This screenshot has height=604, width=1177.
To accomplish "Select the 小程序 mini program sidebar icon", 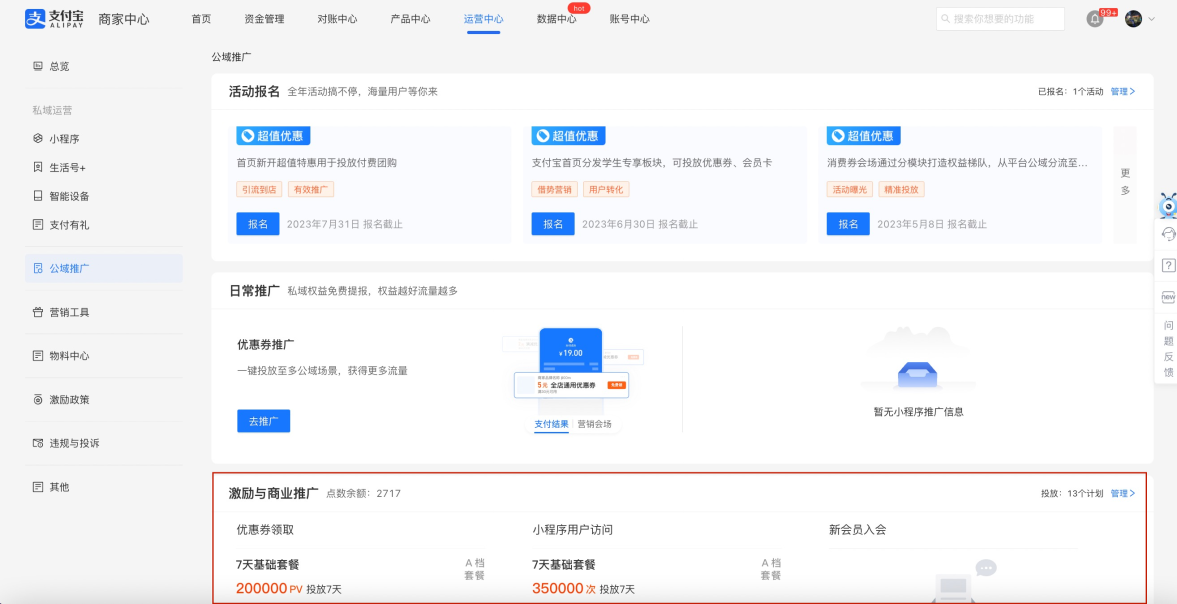I will click(x=38, y=139).
